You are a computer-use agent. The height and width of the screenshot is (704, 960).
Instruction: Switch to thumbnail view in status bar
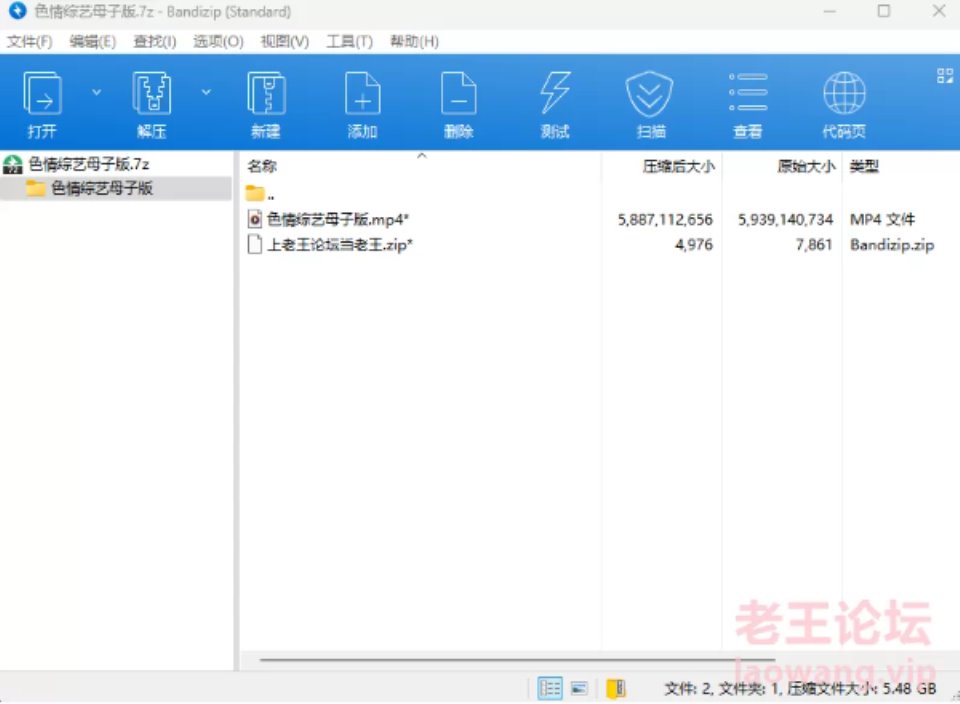[579, 689]
